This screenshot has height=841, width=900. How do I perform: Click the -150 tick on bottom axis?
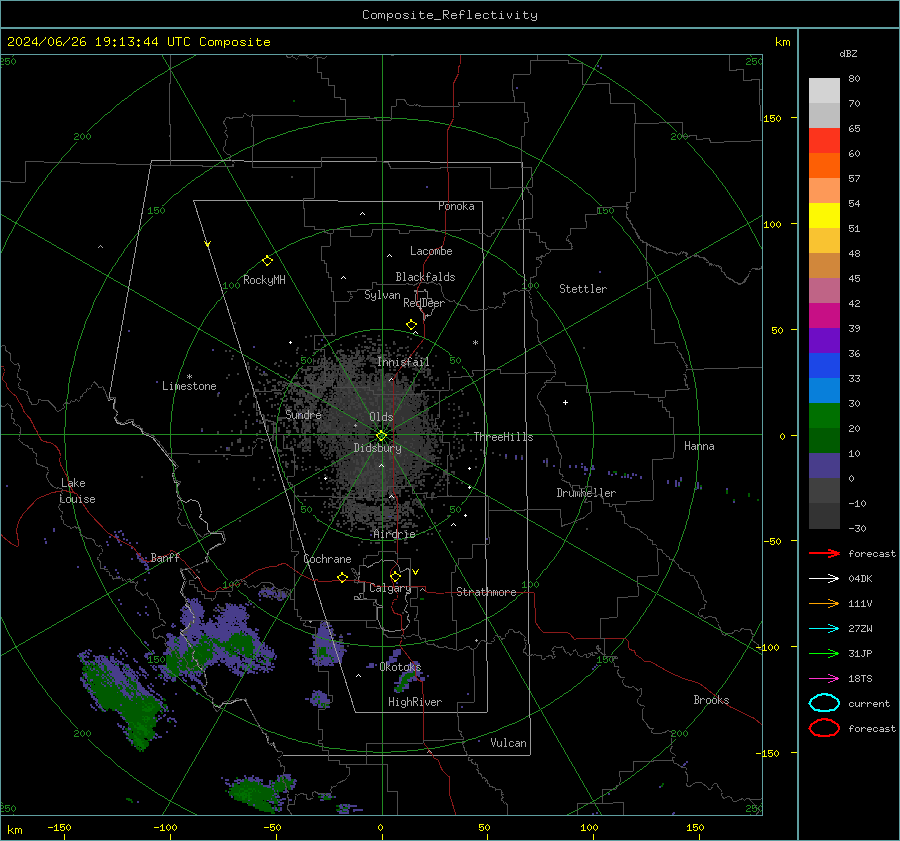(x=59, y=827)
